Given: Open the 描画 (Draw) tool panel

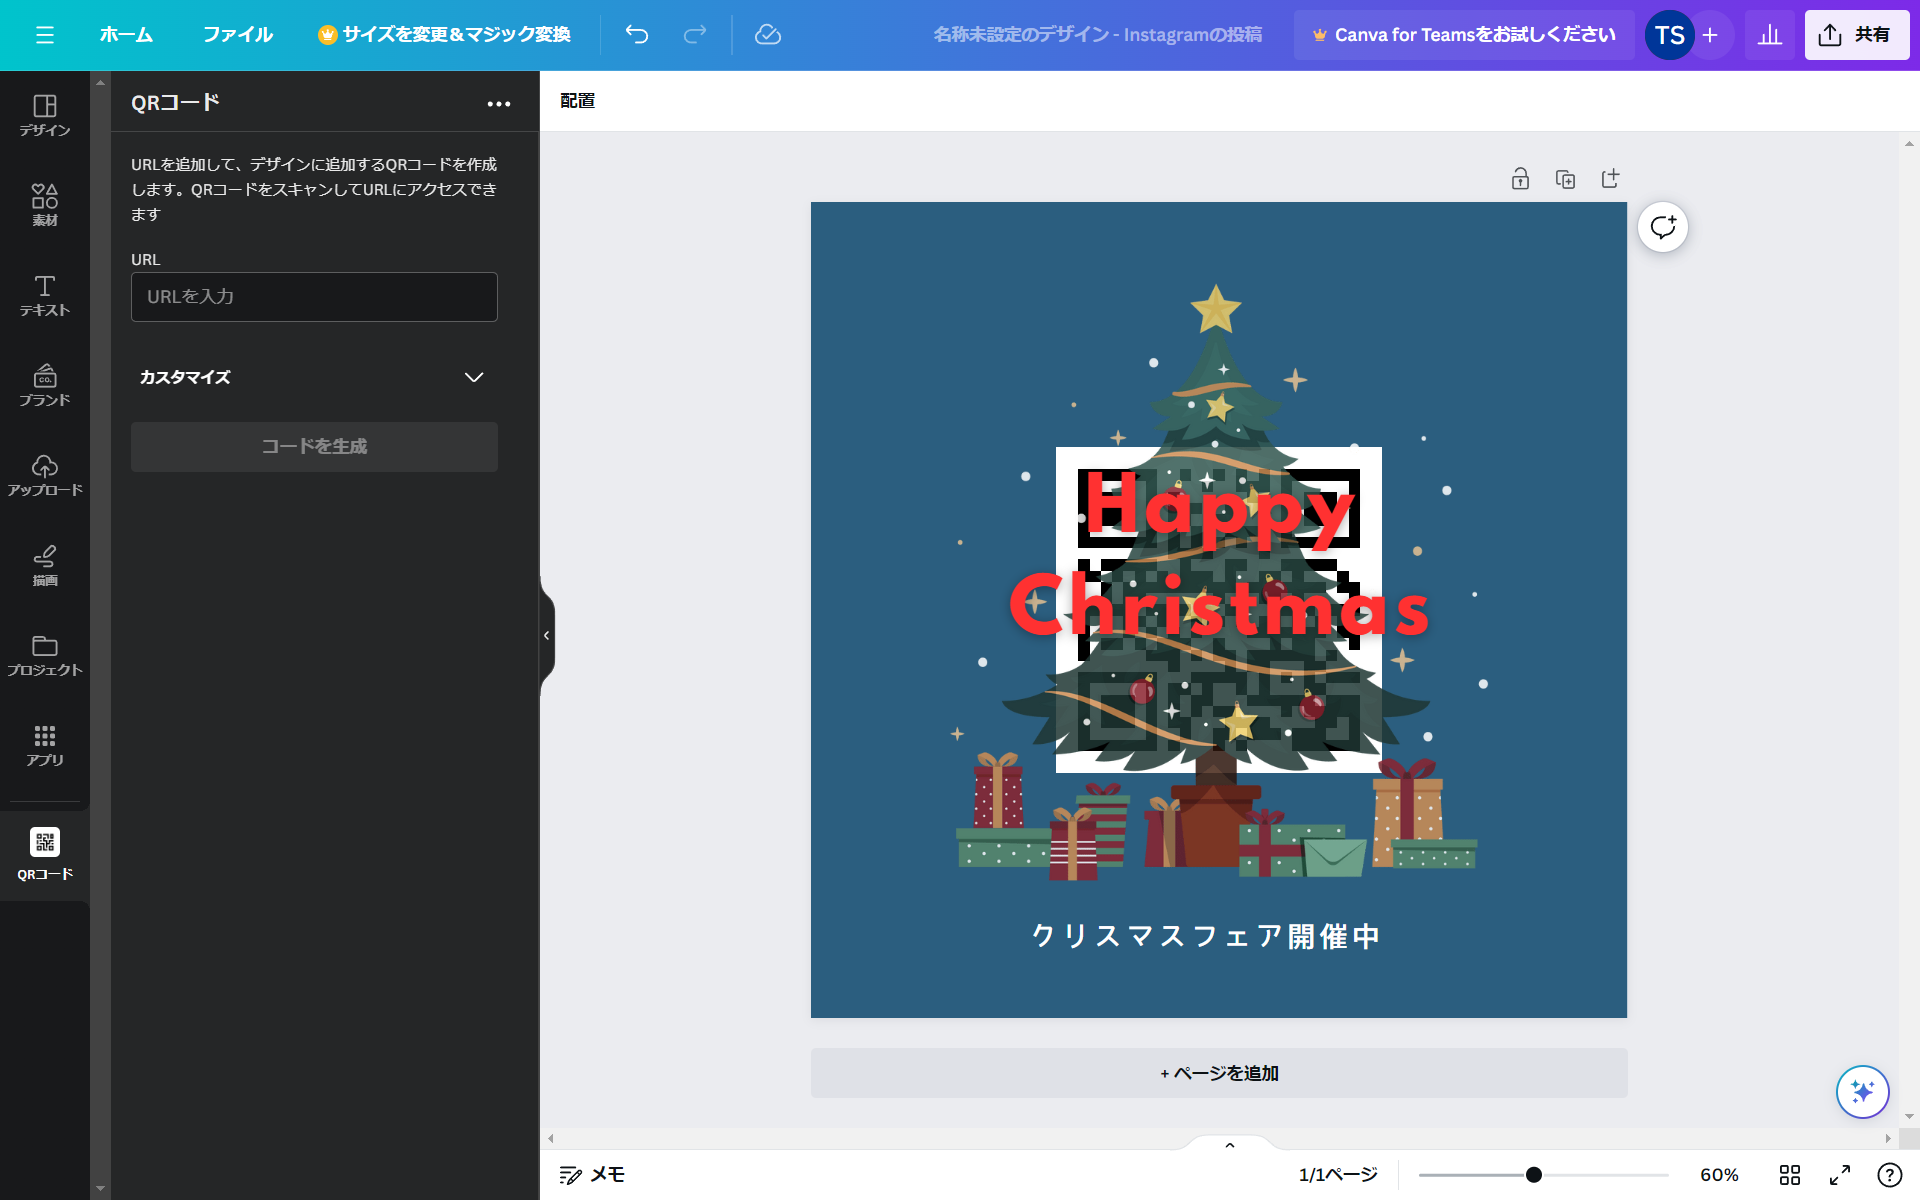Looking at the screenshot, I should pos(44,565).
